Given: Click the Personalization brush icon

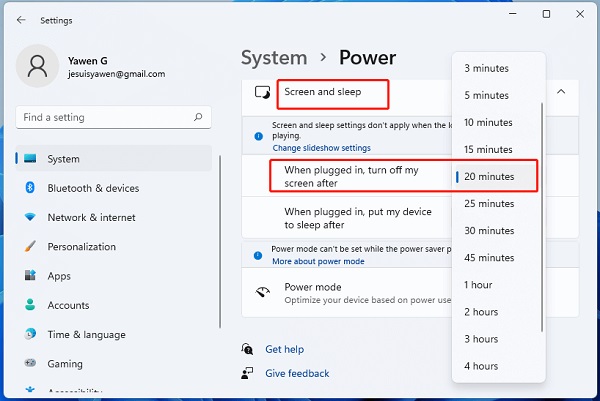Looking at the screenshot, I should point(30,246).
